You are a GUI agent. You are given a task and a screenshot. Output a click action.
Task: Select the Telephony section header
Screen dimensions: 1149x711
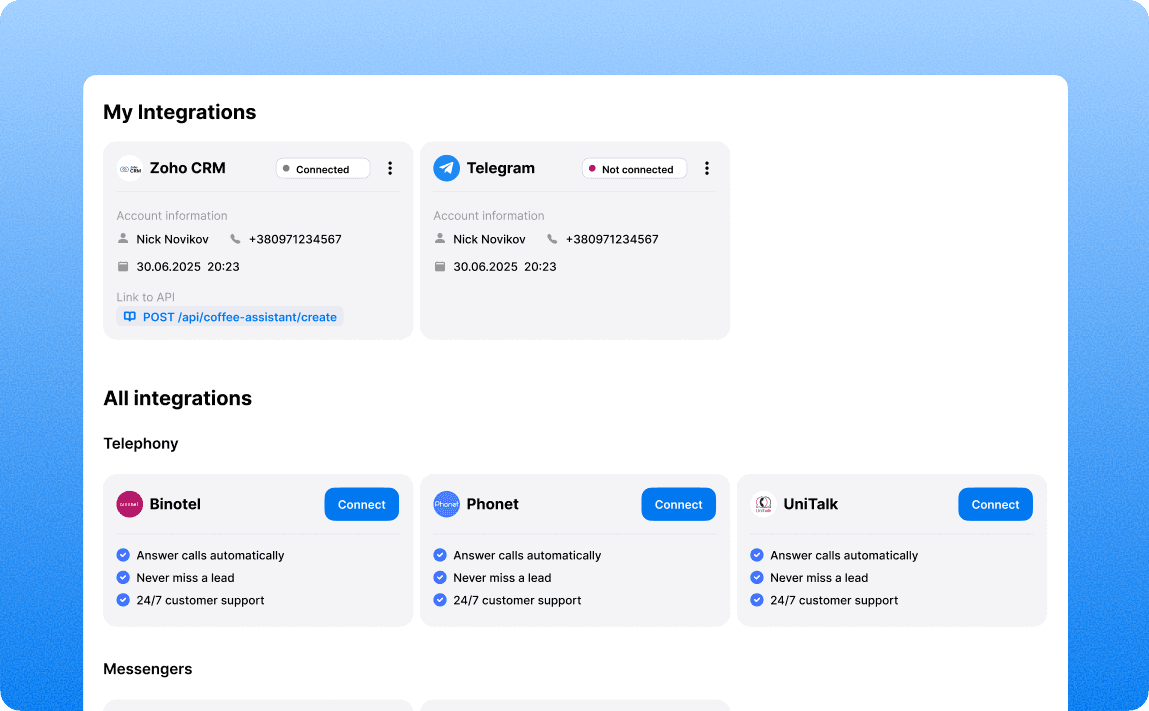[x=140, y=443]
